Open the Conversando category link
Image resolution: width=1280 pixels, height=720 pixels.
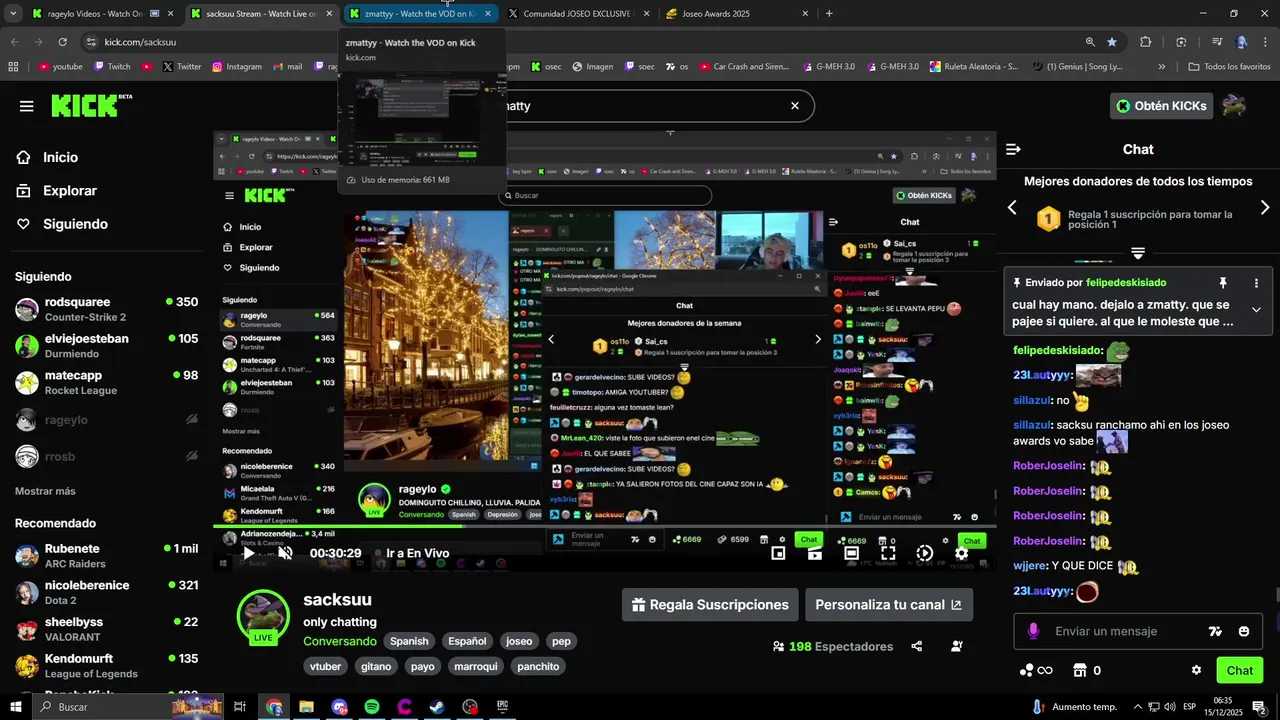click(x=340, y=641)
